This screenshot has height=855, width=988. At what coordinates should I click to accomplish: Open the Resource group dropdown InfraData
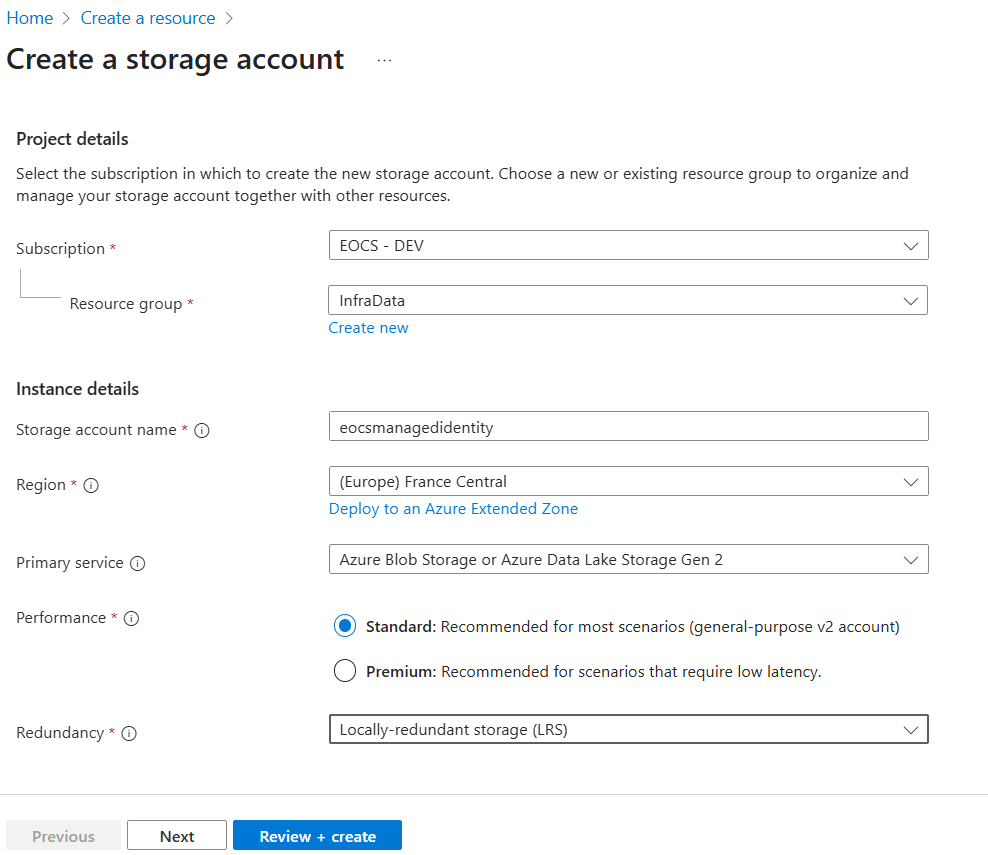pos(628,301)
